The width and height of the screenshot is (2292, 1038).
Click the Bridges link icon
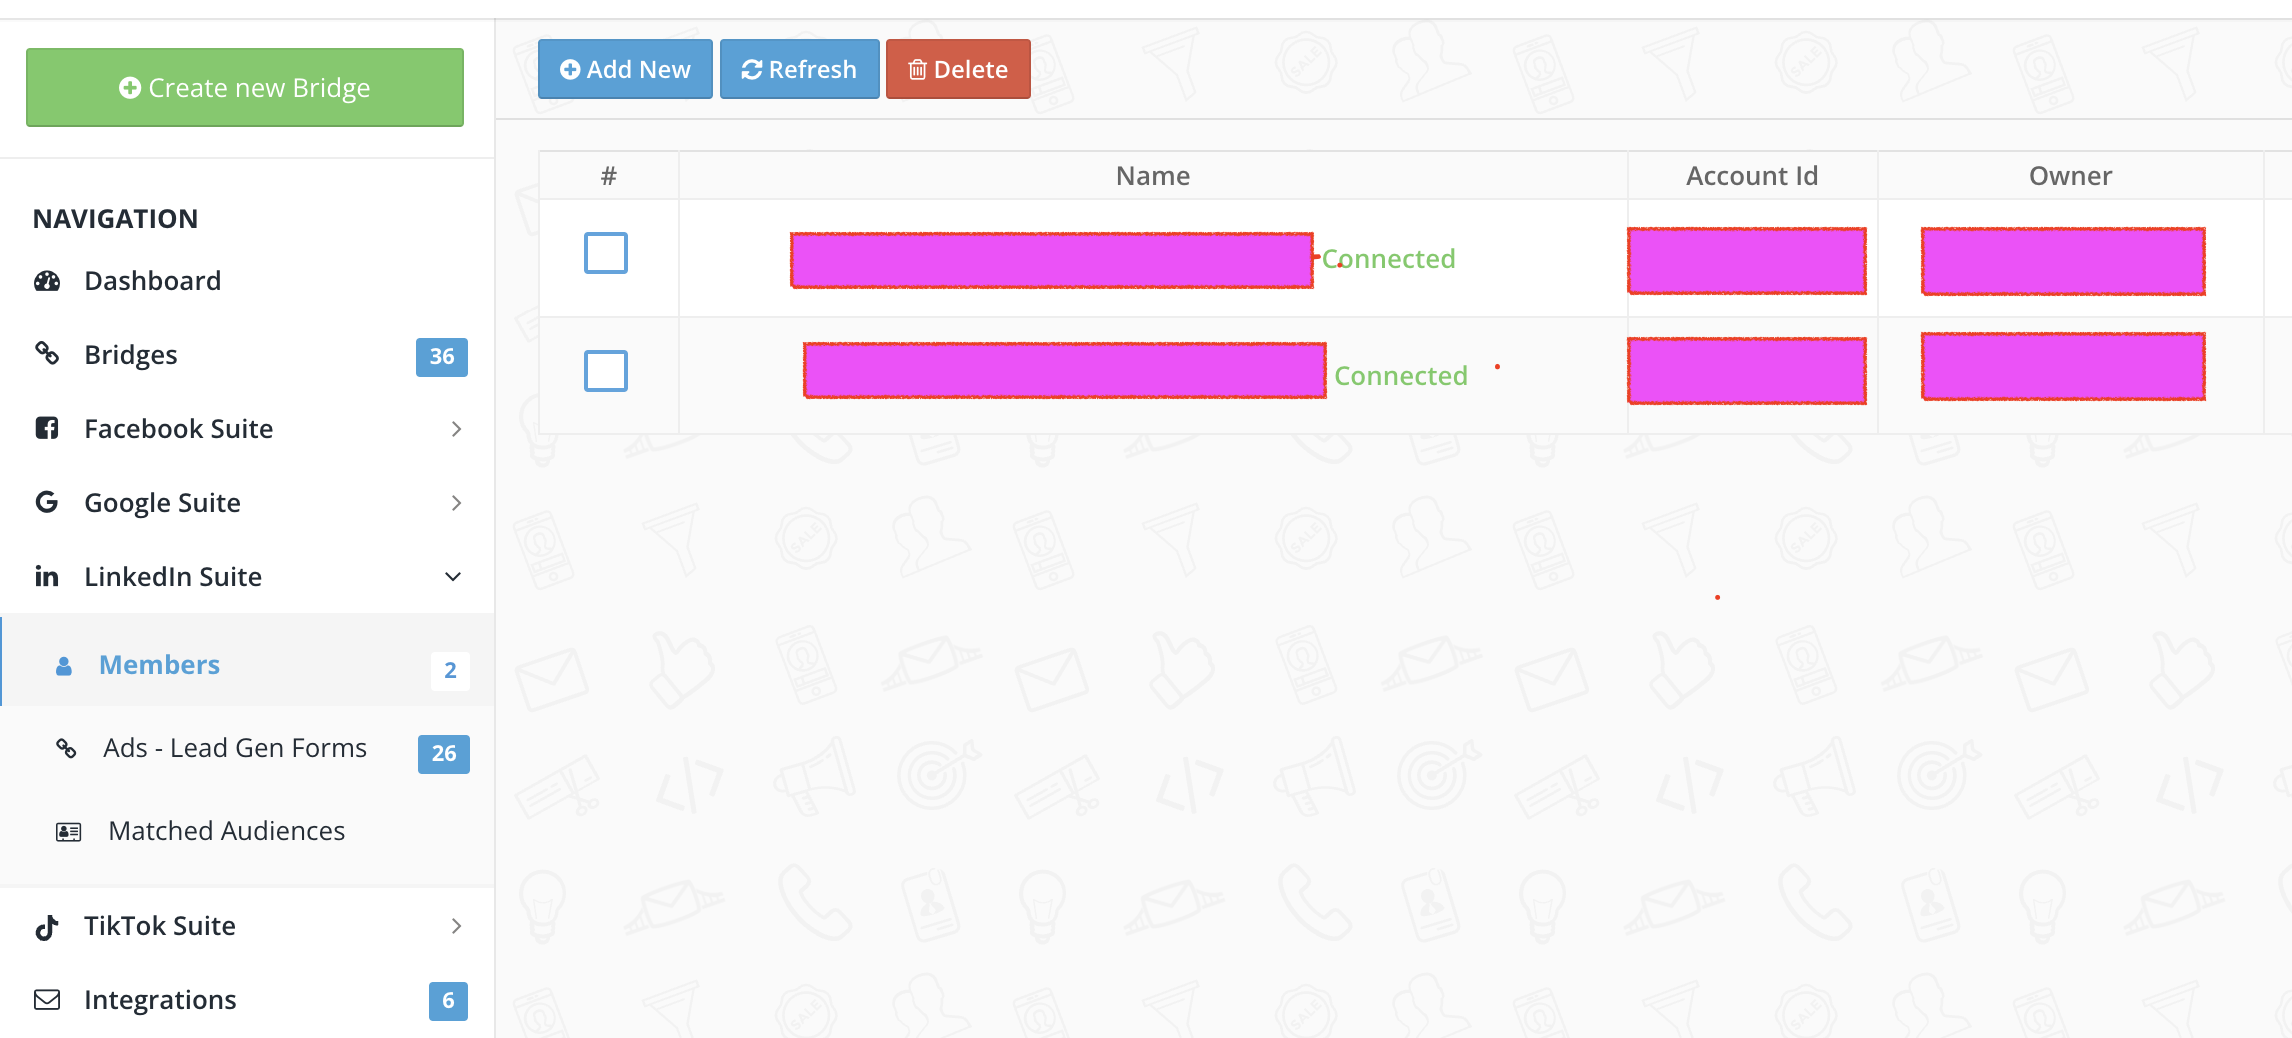pyautogui.click(x=47, y=353)
